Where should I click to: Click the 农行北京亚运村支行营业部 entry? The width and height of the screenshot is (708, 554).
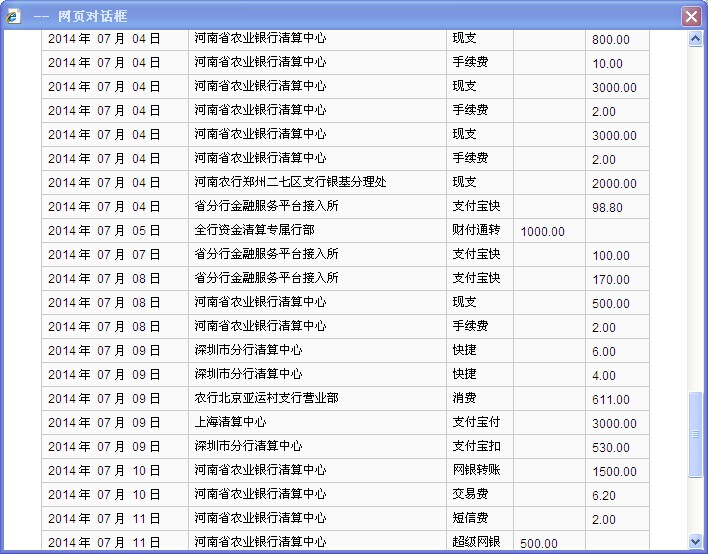[x=266, y=398]
